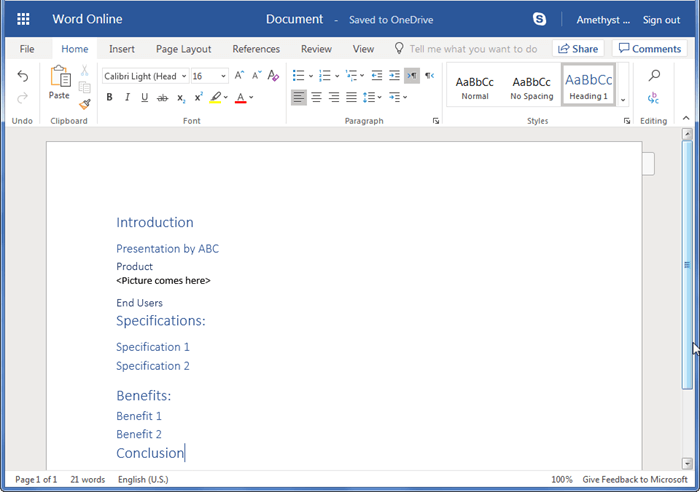Click the Paste clipboard icon
700x492 pixels.
[x=59, y=82]
